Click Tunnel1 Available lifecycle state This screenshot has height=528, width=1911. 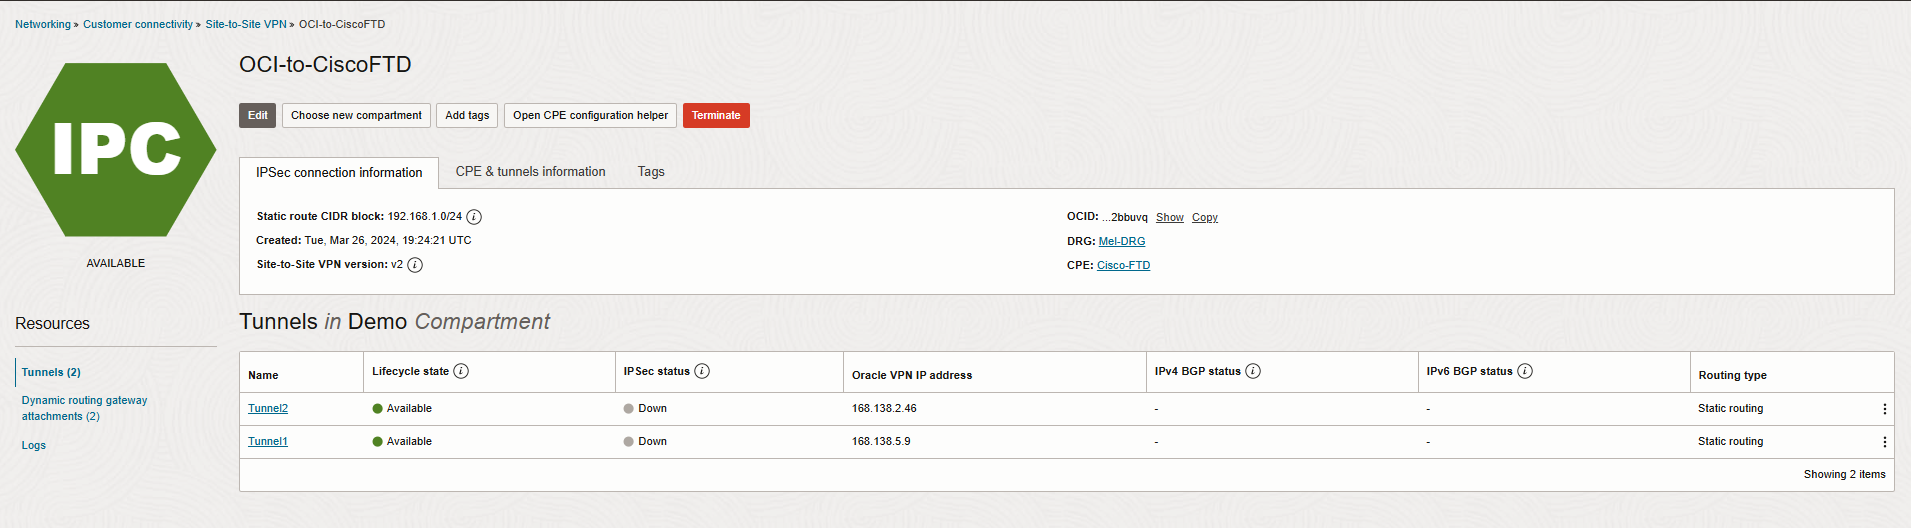click(402, 442)
